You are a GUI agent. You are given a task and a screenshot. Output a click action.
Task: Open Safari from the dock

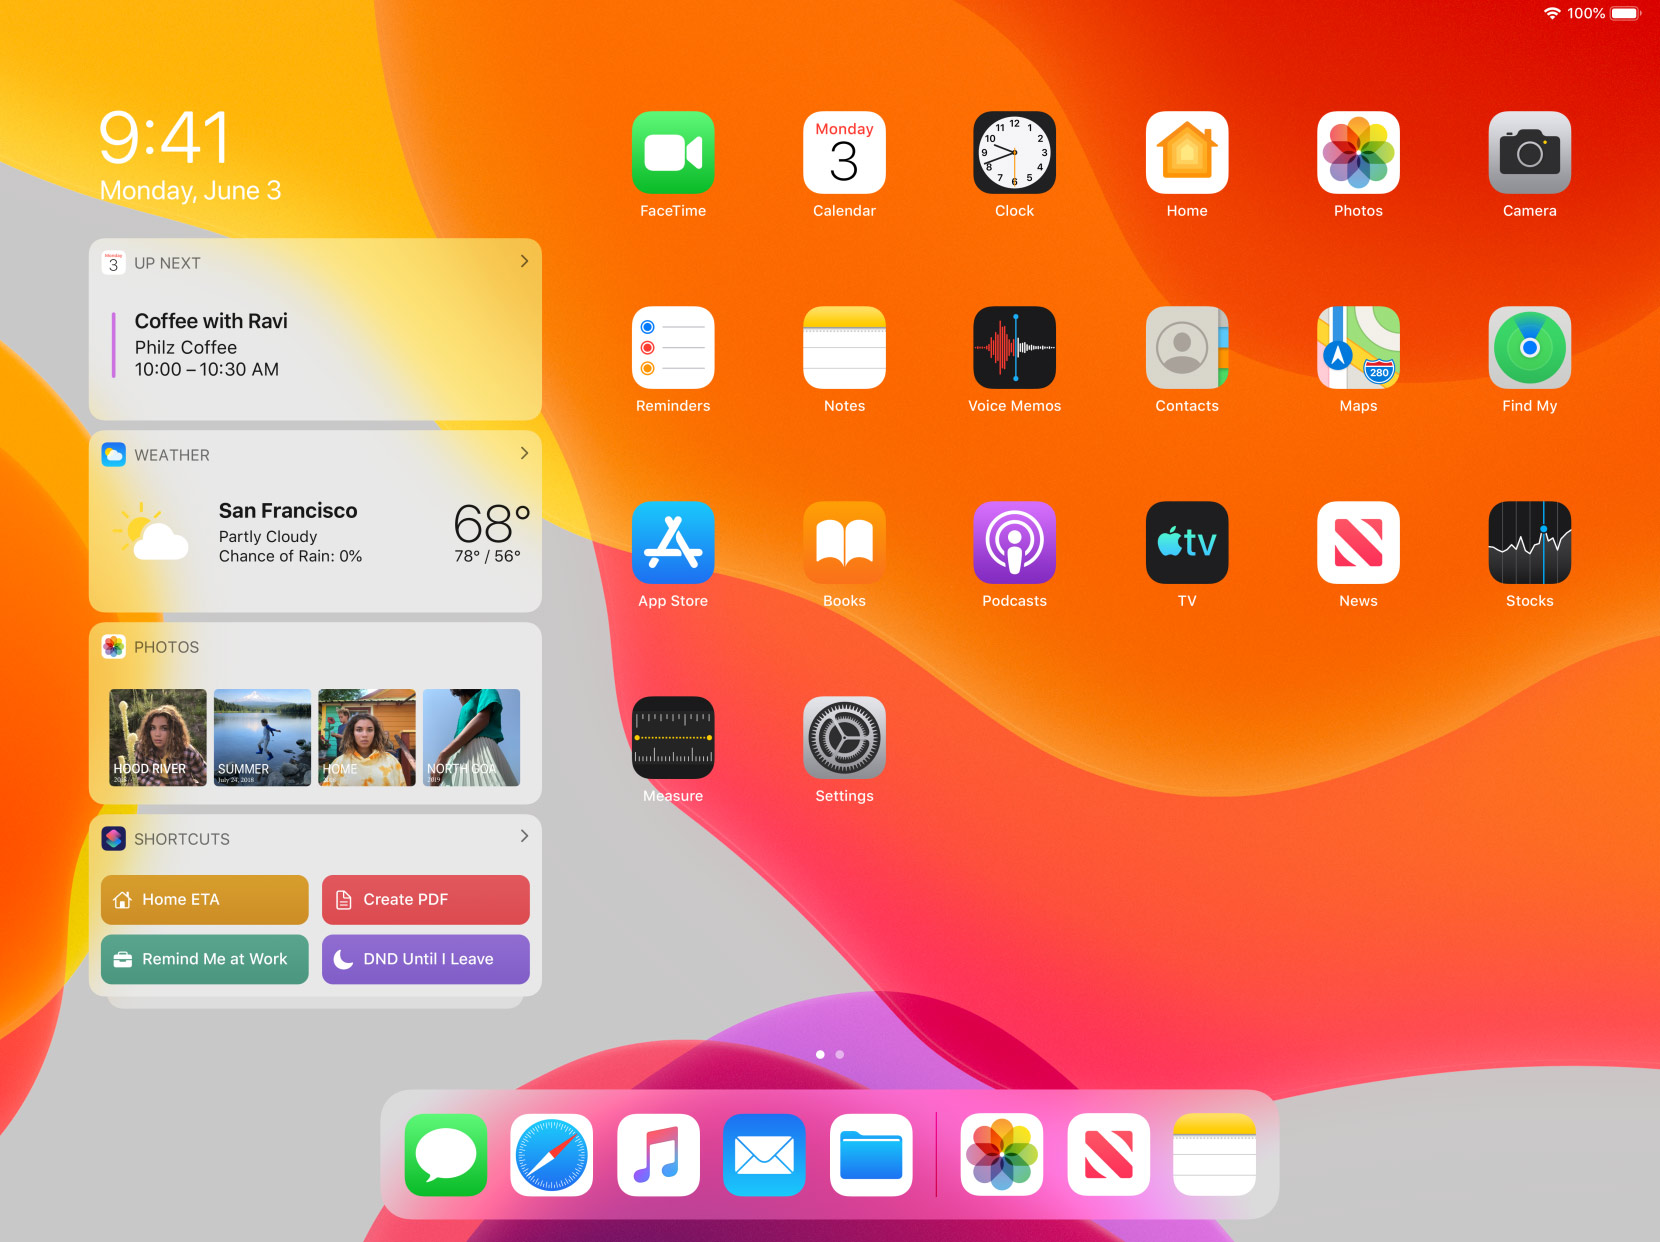551,1155
